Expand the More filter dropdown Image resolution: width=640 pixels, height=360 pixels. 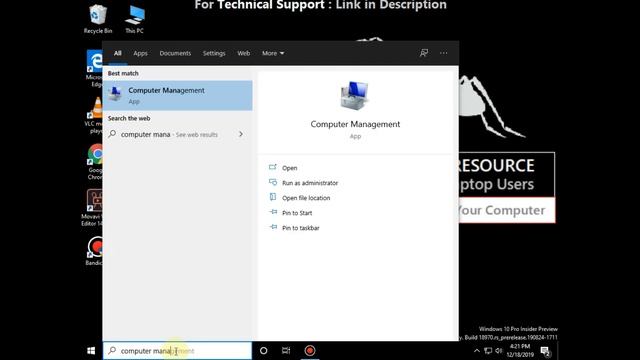click(273, 53)
